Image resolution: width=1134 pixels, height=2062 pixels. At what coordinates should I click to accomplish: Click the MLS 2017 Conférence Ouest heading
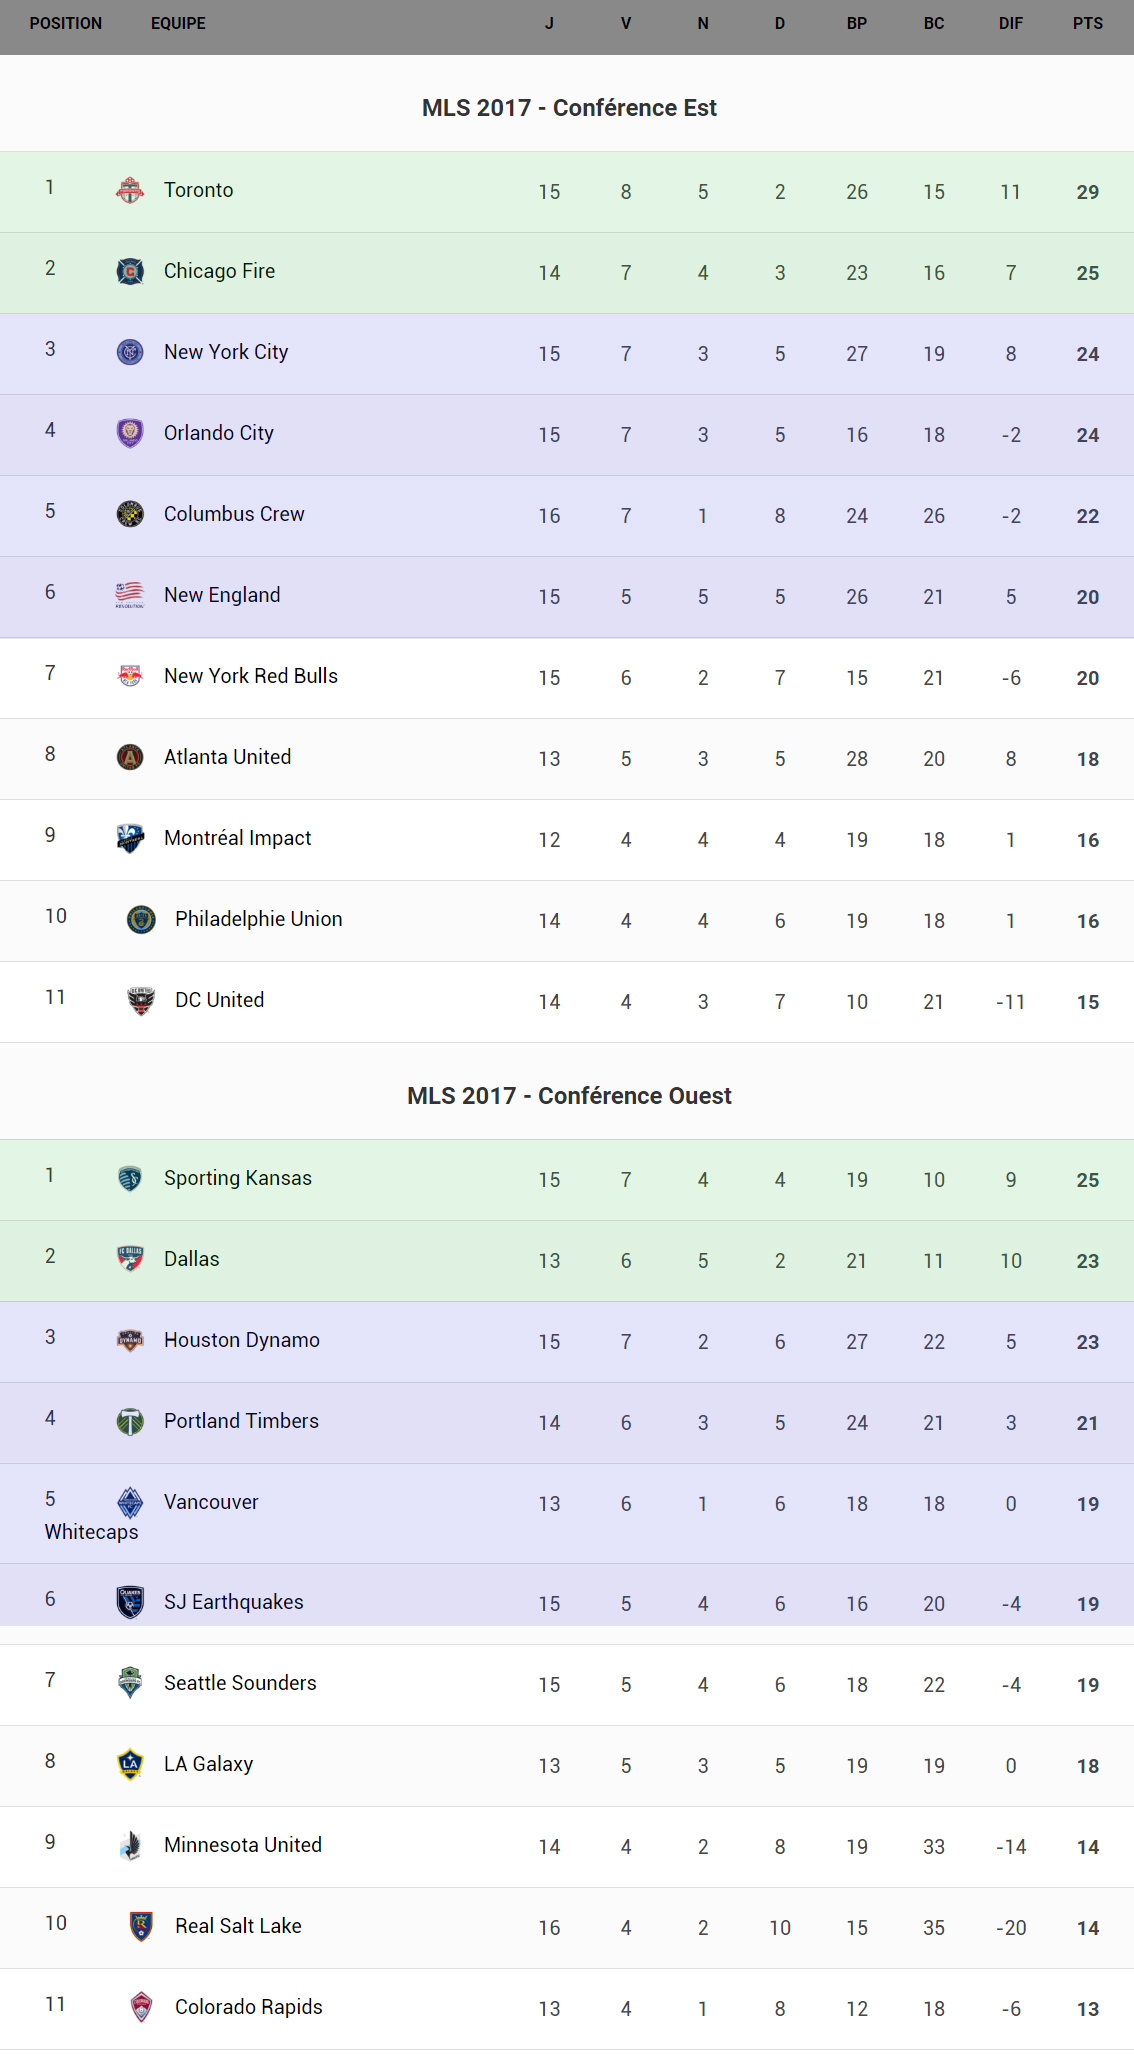569,1096
